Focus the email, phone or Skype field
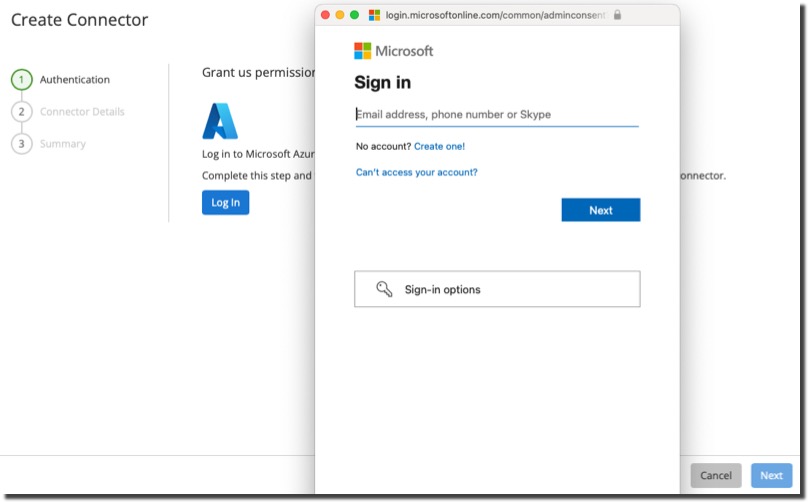The height and width of the screenshot is (502, 808). pos(496,115)
